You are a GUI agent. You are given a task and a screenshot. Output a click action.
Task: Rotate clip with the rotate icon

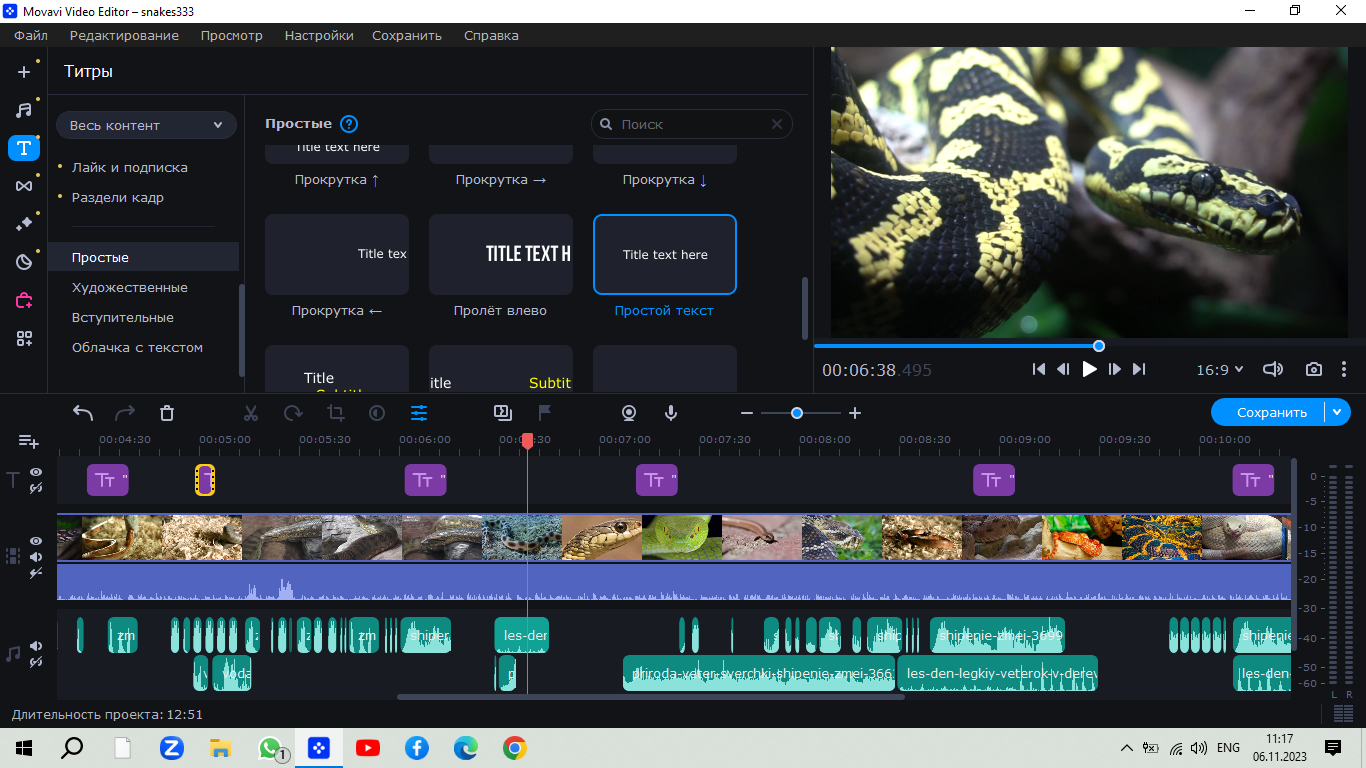click(x=293, y=413)
